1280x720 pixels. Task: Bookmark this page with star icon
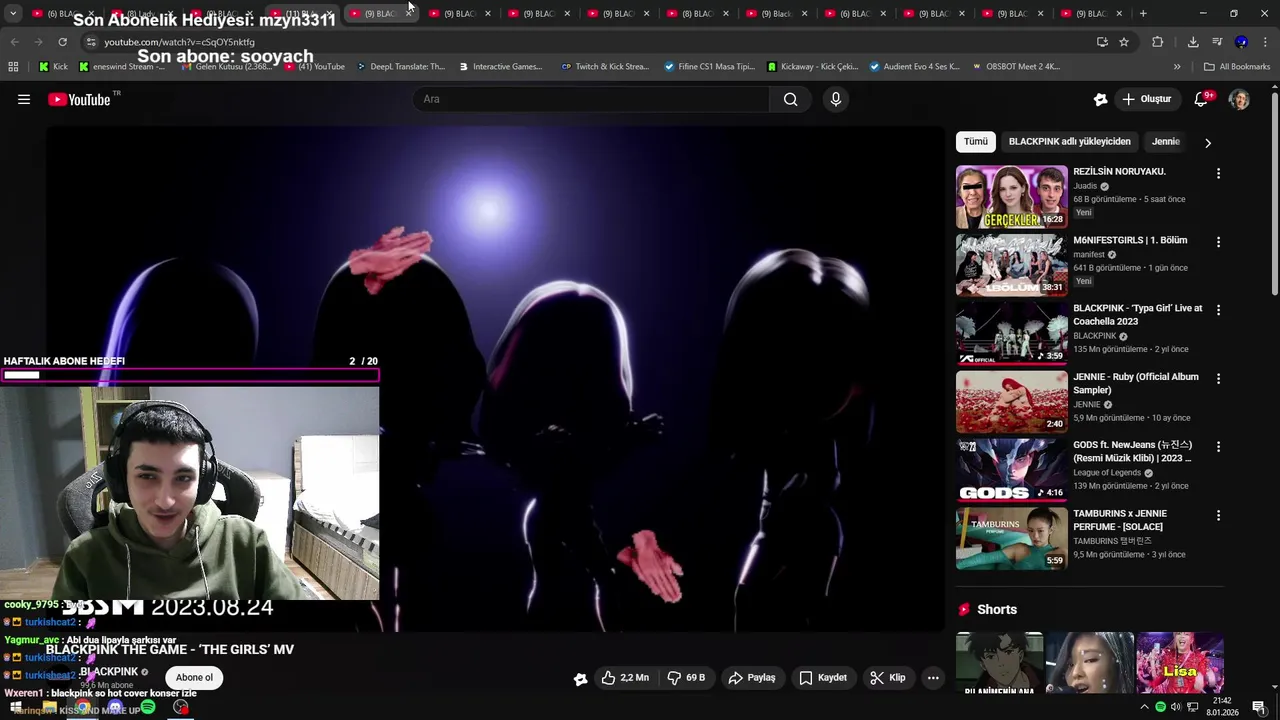coord(1124,42)
